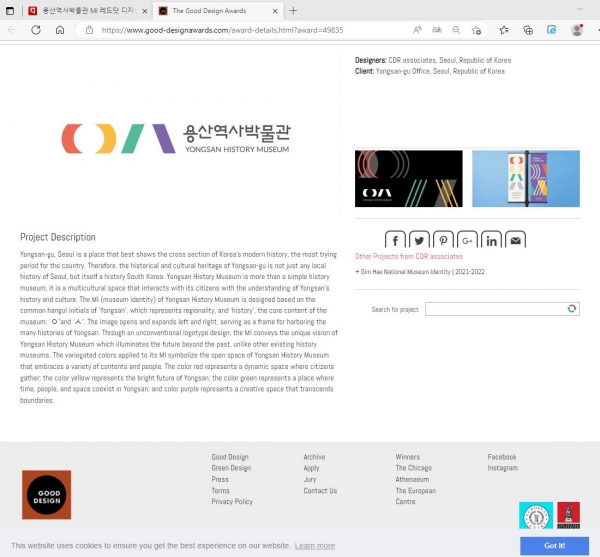Click the Yongsan History Museum logo image
This screenshot has height=557, width=600.
pos(176,138)
